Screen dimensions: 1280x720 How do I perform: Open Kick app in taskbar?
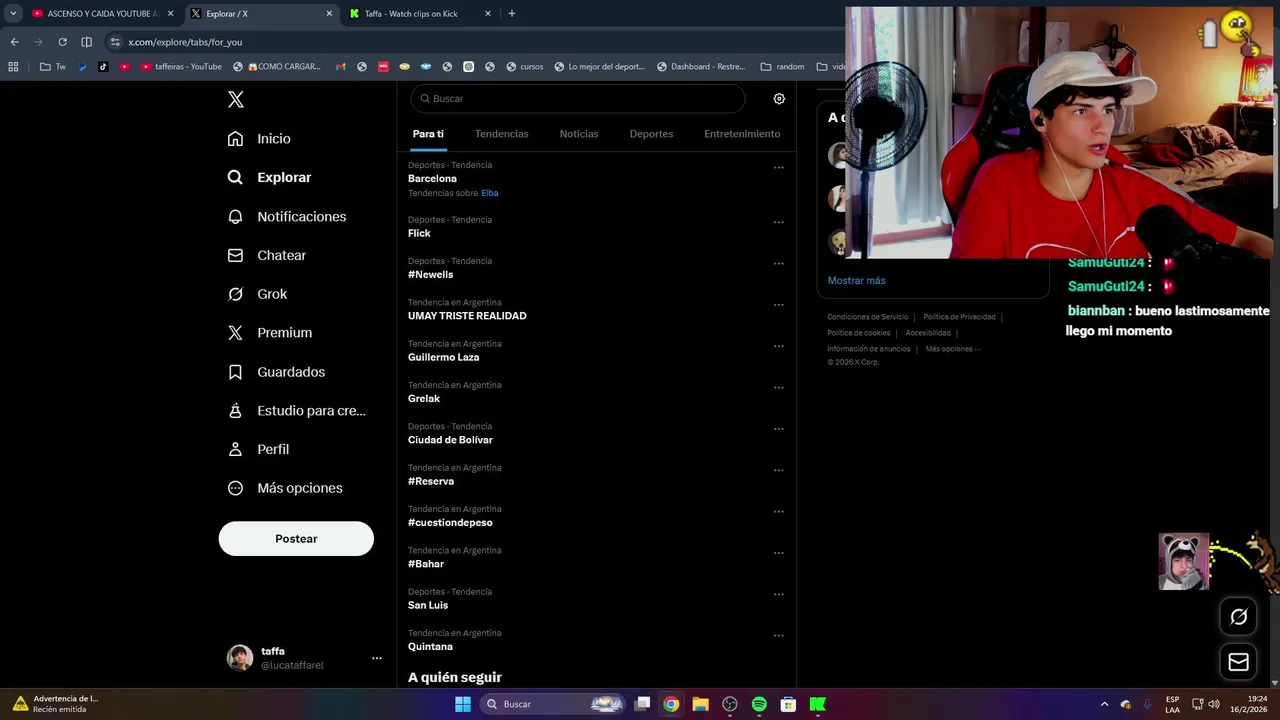click(x=817, y=704)
